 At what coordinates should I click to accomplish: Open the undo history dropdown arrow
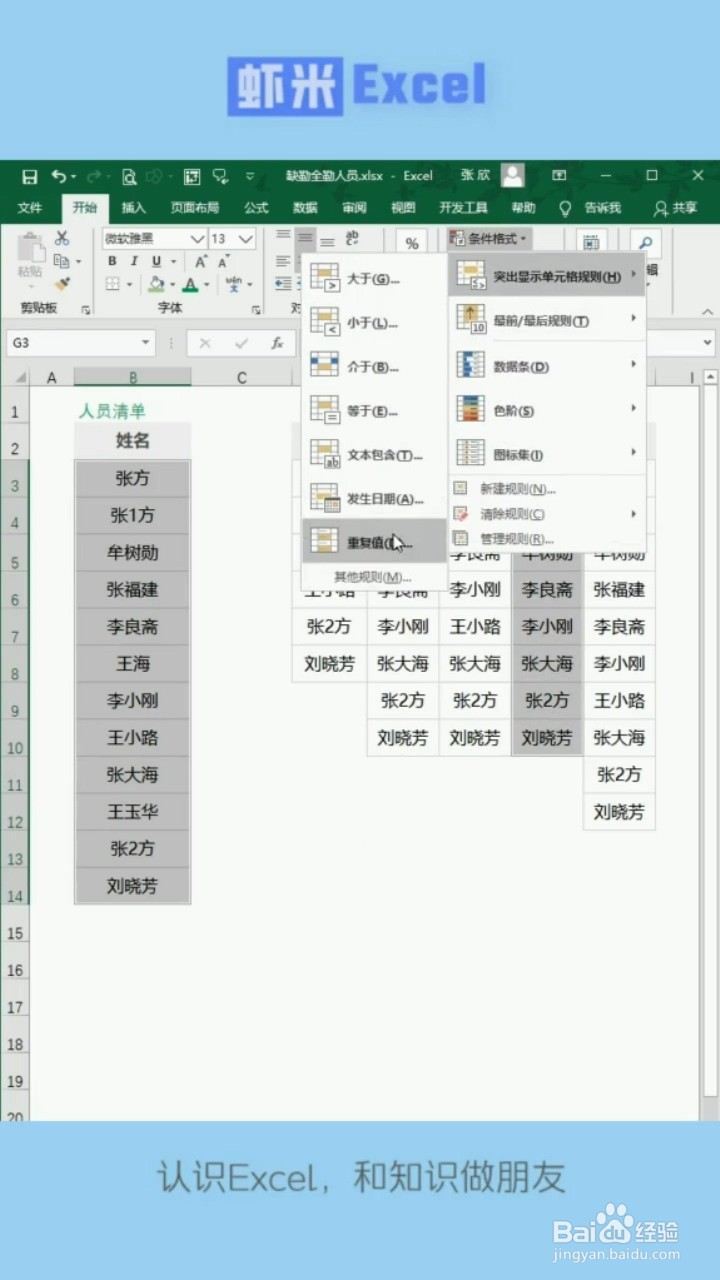pos(73,177)
